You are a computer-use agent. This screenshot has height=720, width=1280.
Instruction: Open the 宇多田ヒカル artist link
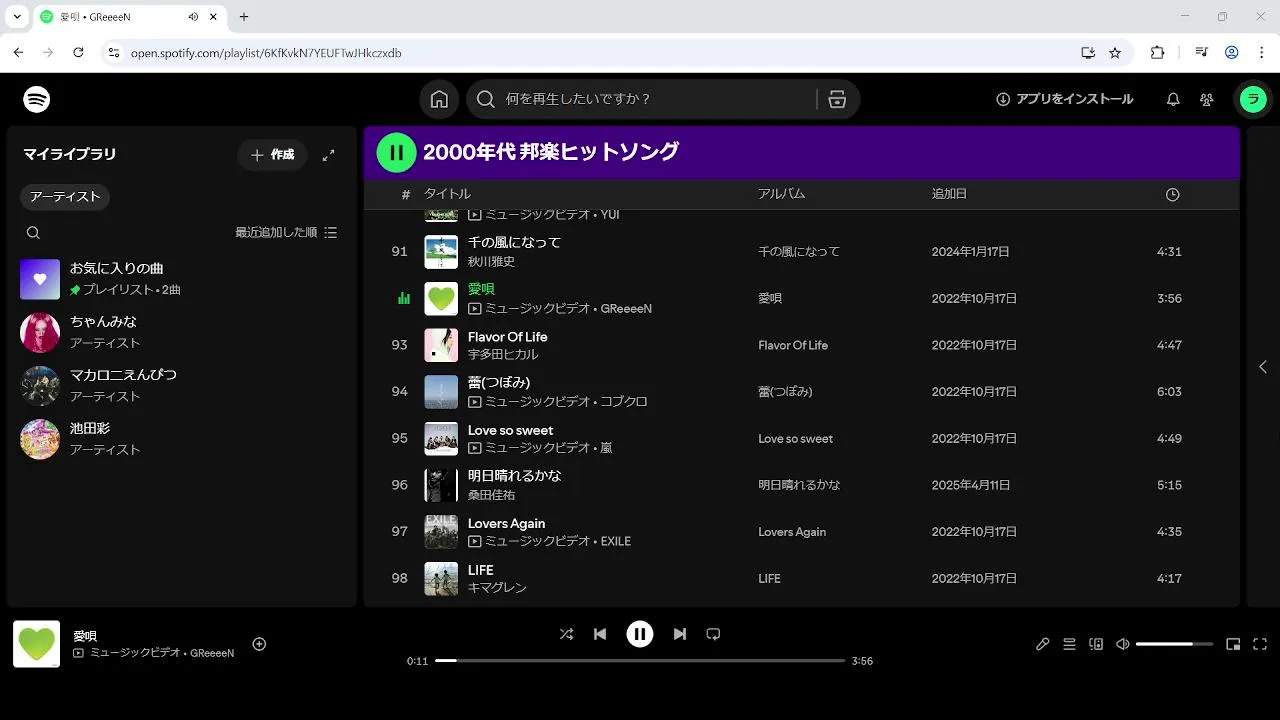503,355
